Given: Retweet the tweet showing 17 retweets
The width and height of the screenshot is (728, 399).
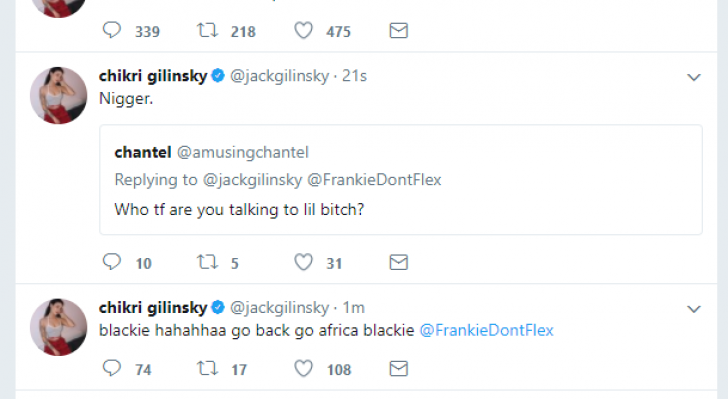Looking at the screenshot, I should (x=207, y=369).
